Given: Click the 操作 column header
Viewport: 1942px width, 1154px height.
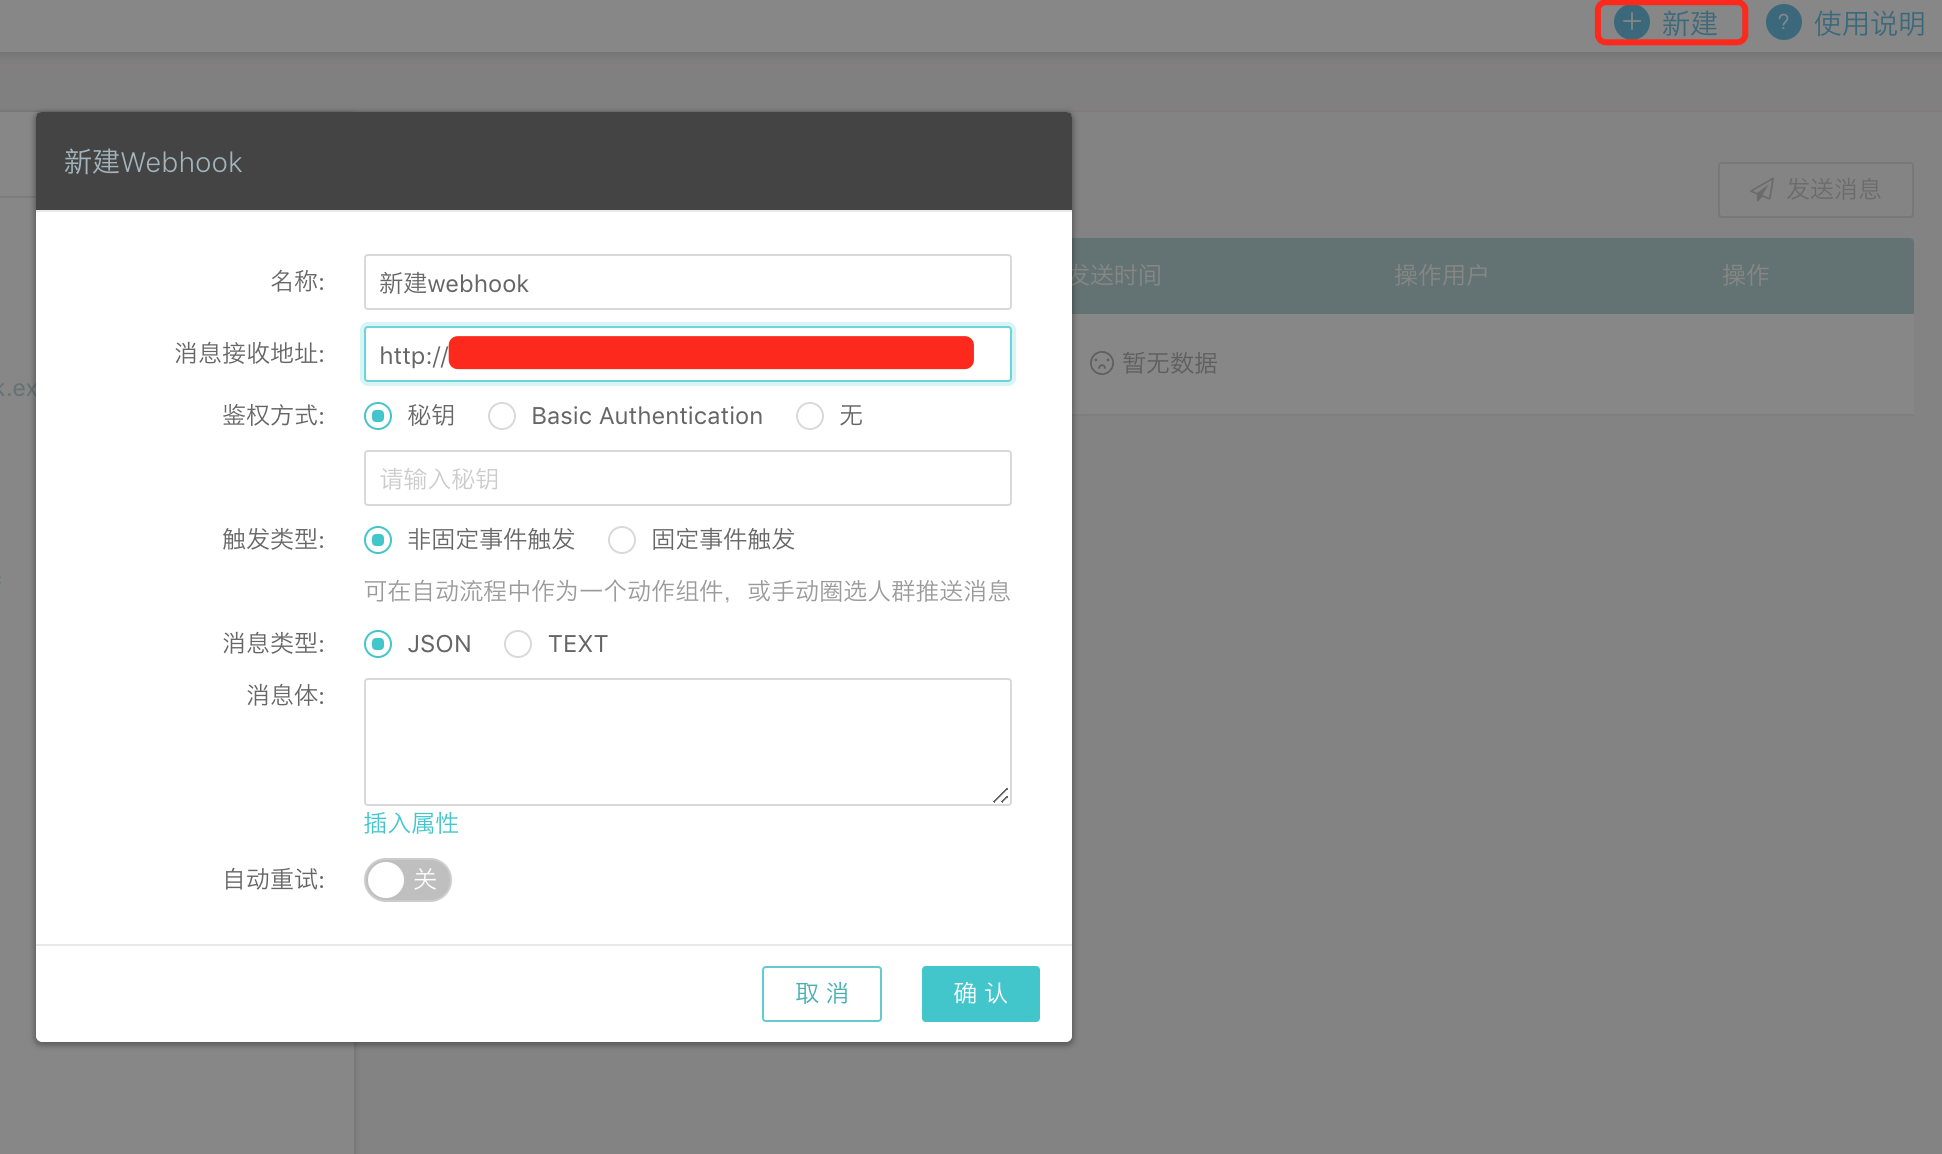Looking at the screenshot, I should pos(1746,275).
